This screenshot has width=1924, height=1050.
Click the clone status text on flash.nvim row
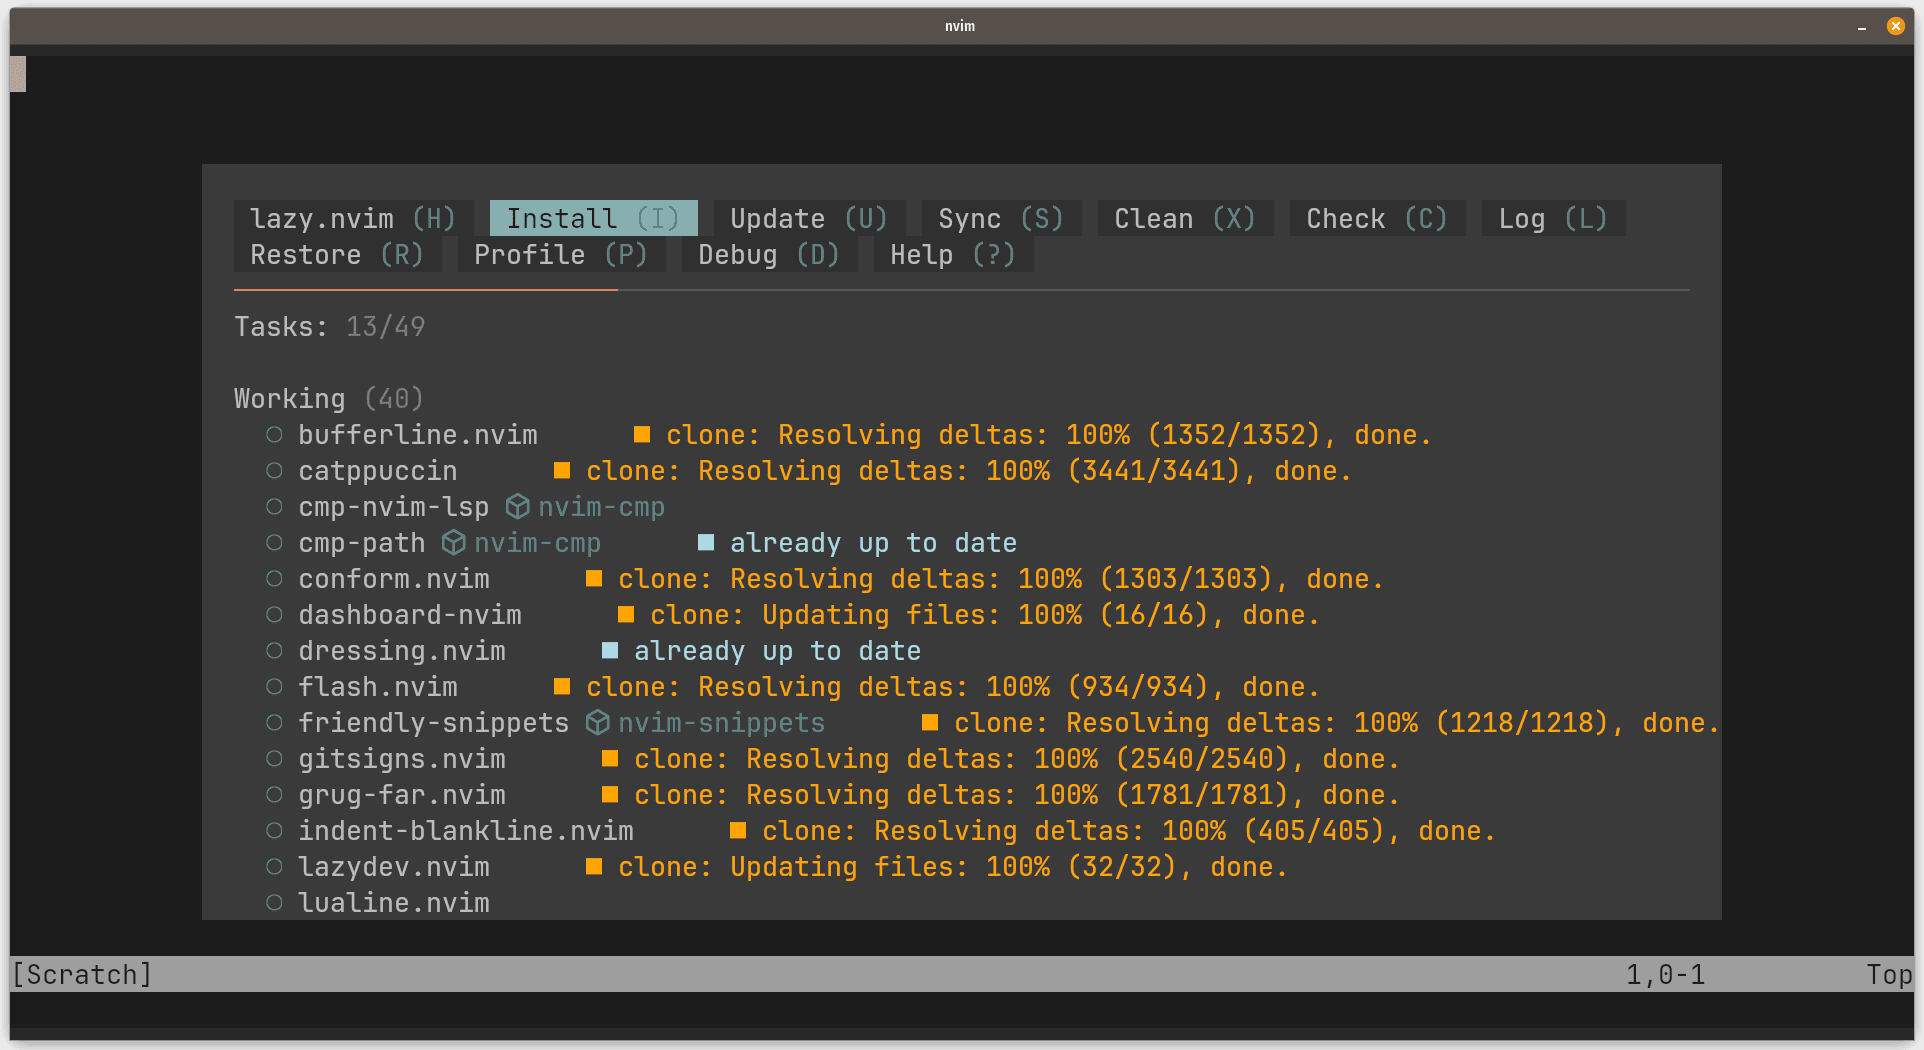tap(953, 687)
